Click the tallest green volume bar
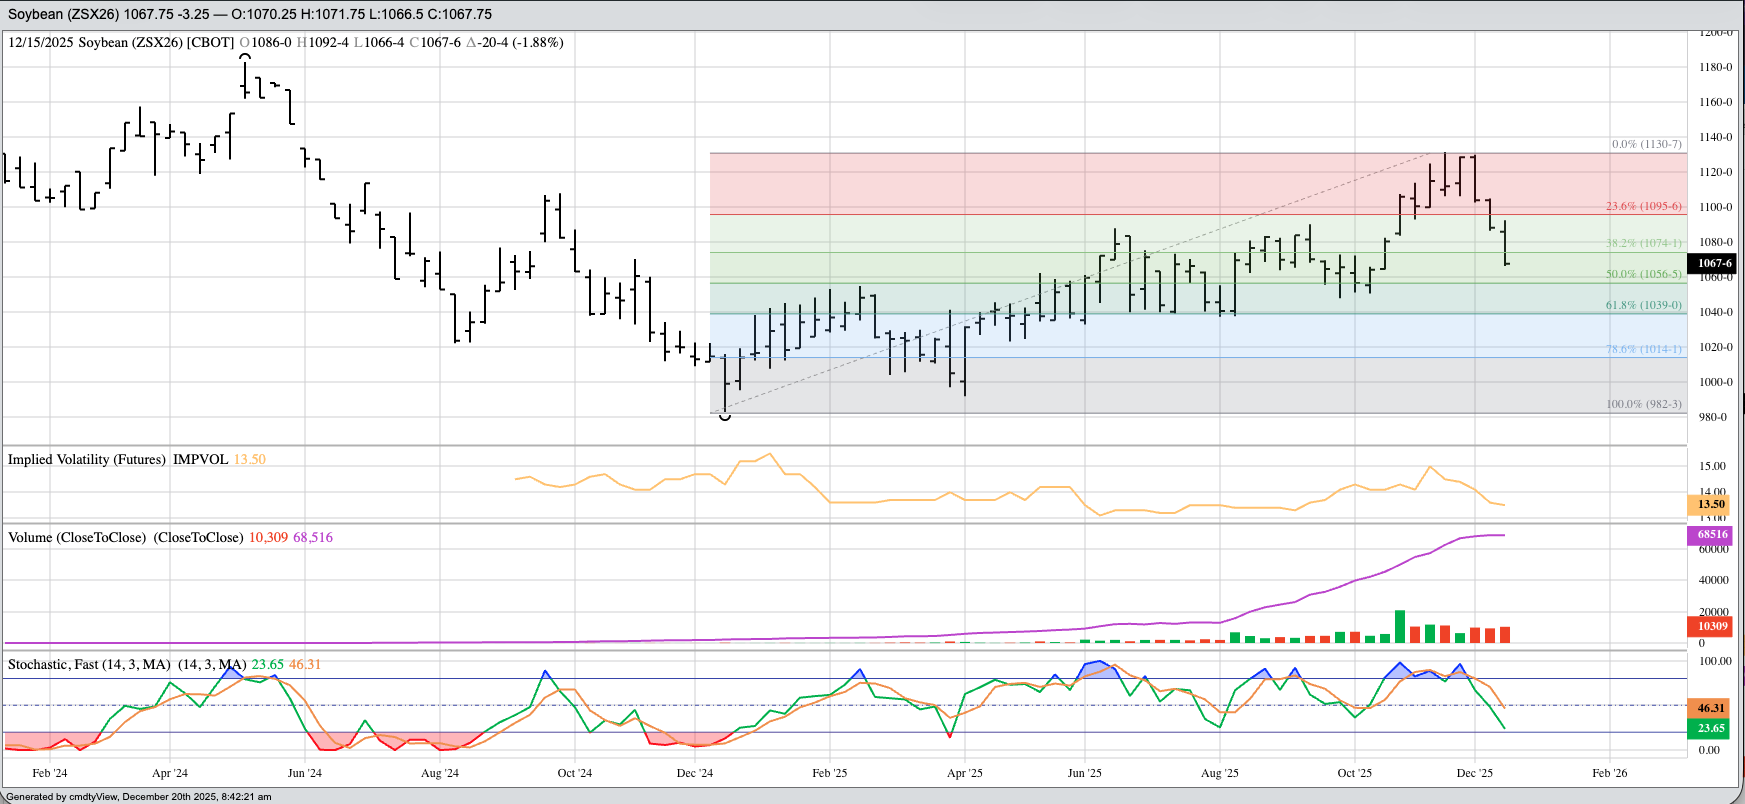The height and width of the screenshot is (804, 1745). pos(1400,626)
